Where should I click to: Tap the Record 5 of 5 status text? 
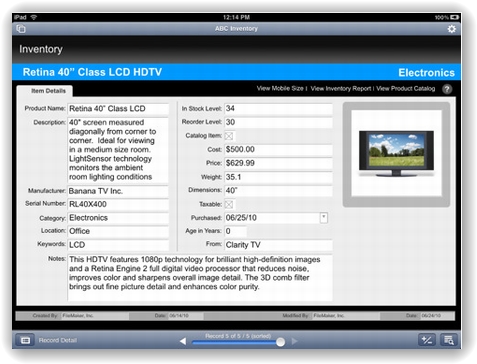point(238,336)
